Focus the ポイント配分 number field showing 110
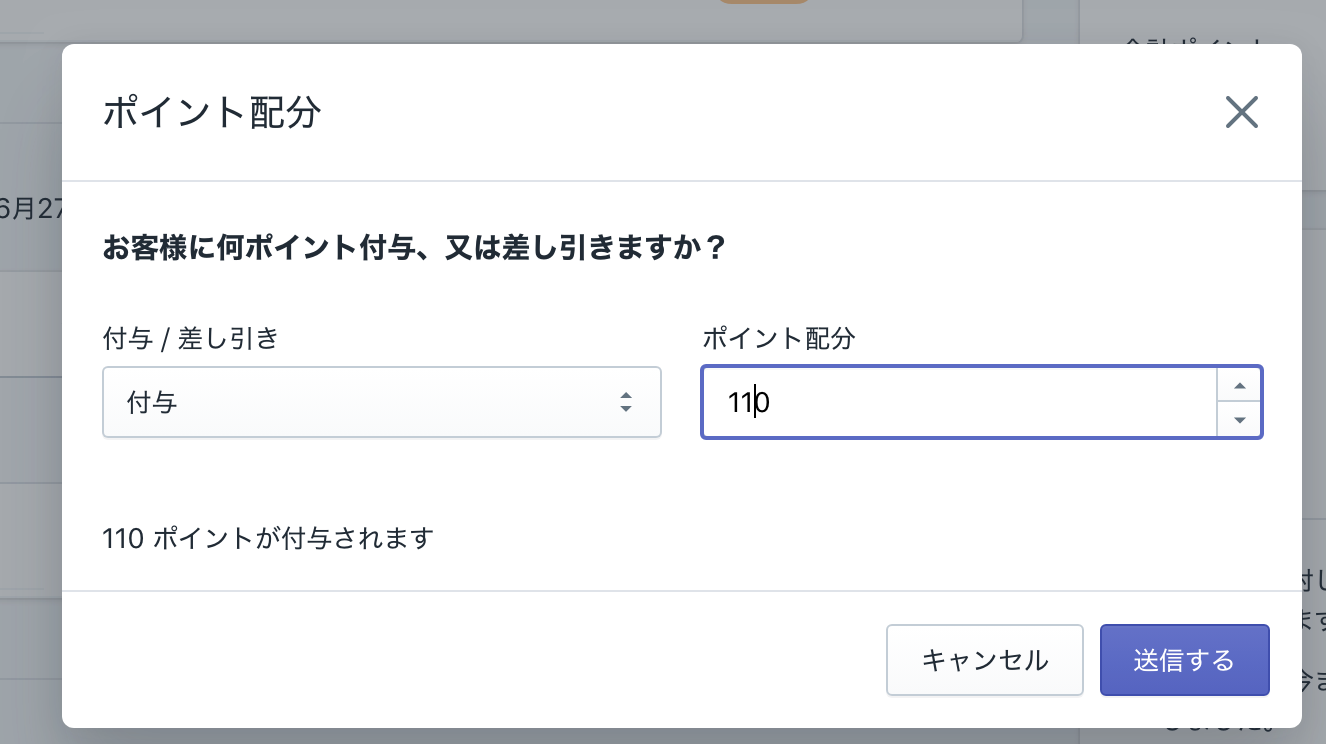The height and width of the screenshot is (744, 1326). (958, 402)
